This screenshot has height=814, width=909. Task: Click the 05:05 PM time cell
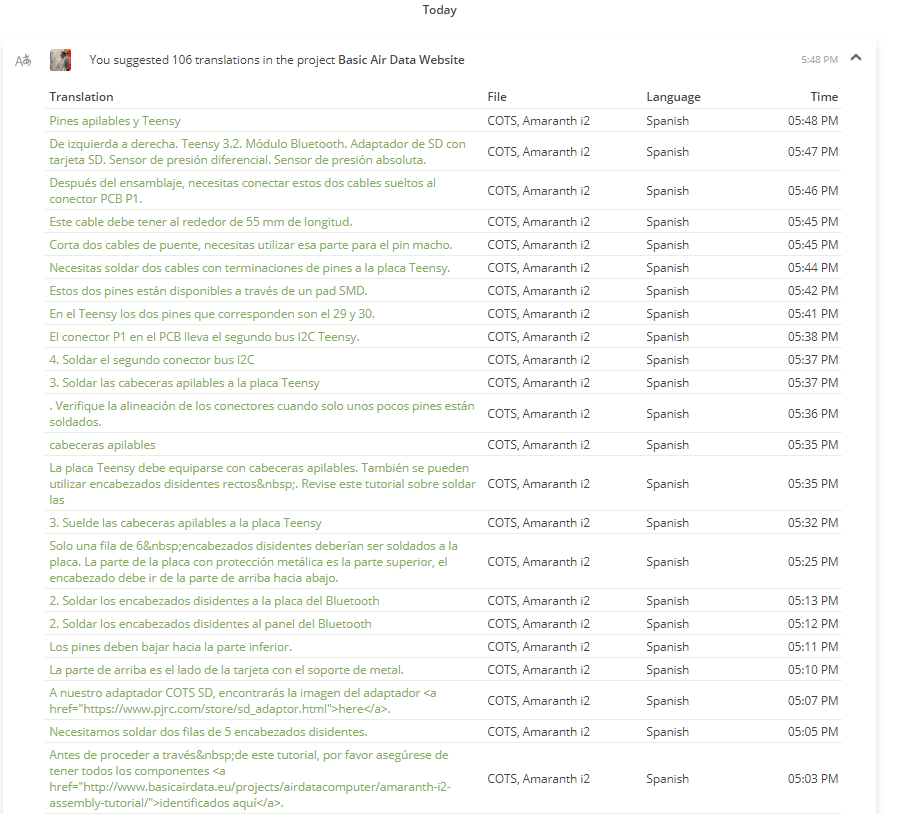pos(813,732)
